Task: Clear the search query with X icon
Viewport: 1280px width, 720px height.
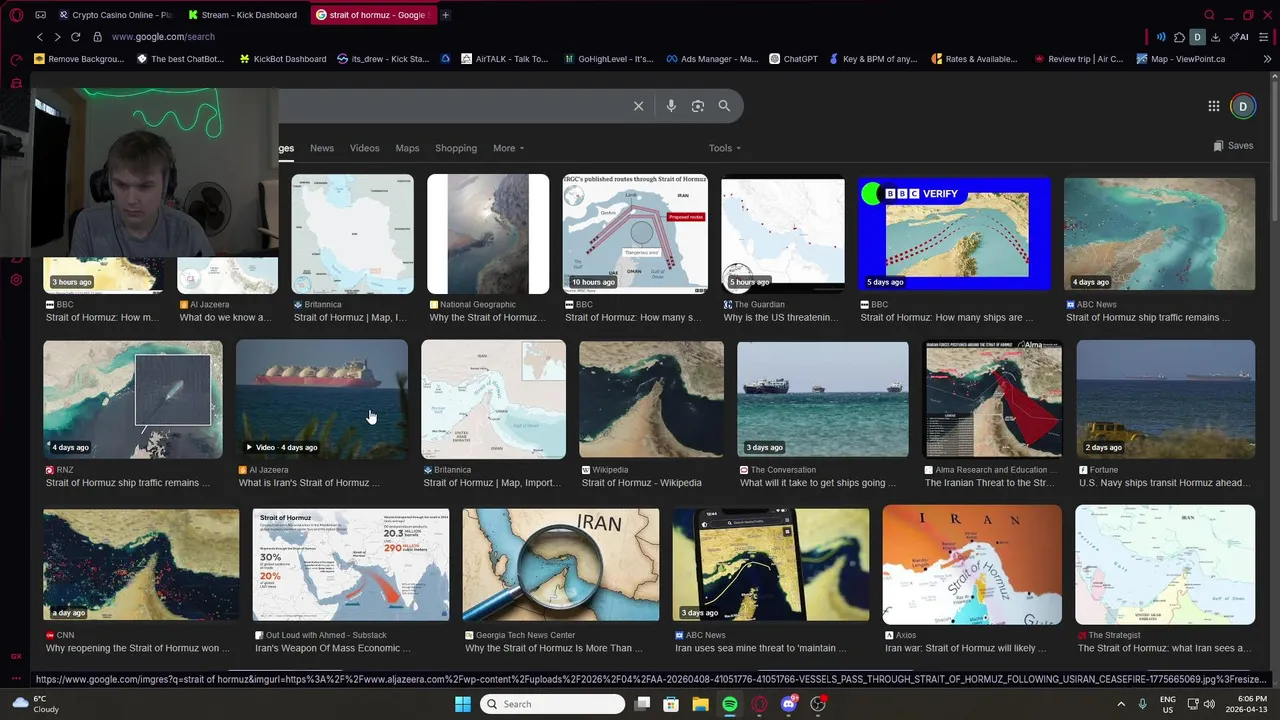Action: (x=638, y=106)
